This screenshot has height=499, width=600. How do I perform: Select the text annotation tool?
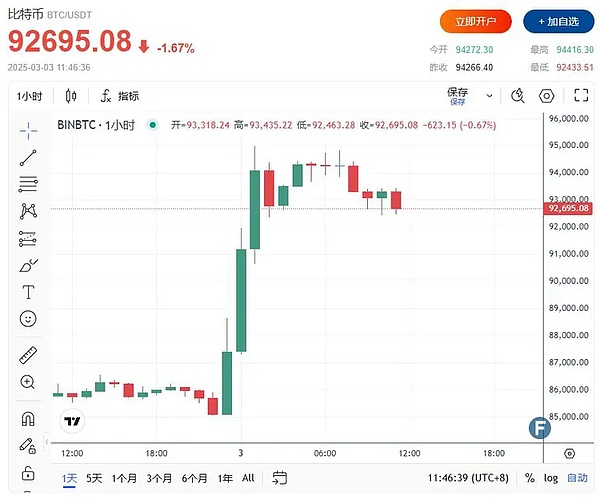[x=28, y=292]
